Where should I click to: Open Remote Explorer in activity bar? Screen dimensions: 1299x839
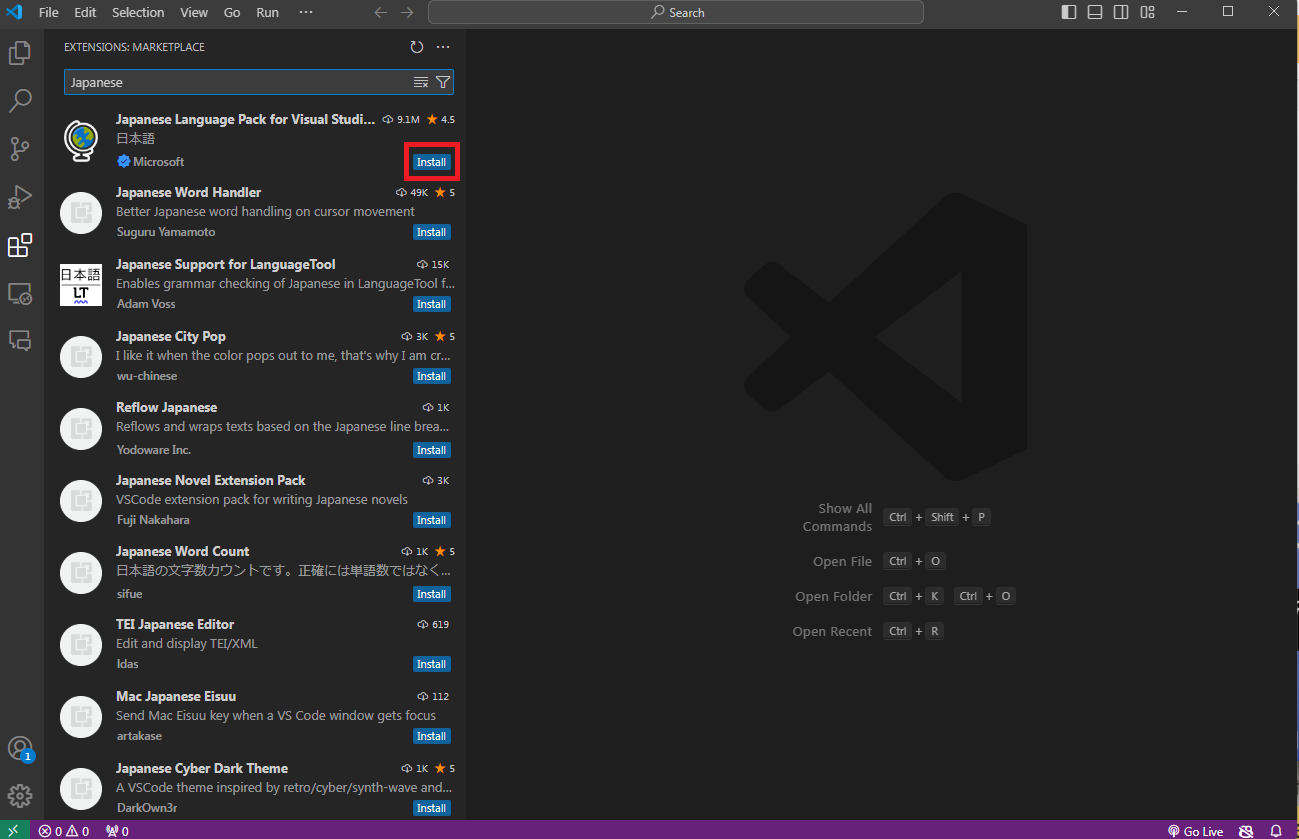point(20,293)
